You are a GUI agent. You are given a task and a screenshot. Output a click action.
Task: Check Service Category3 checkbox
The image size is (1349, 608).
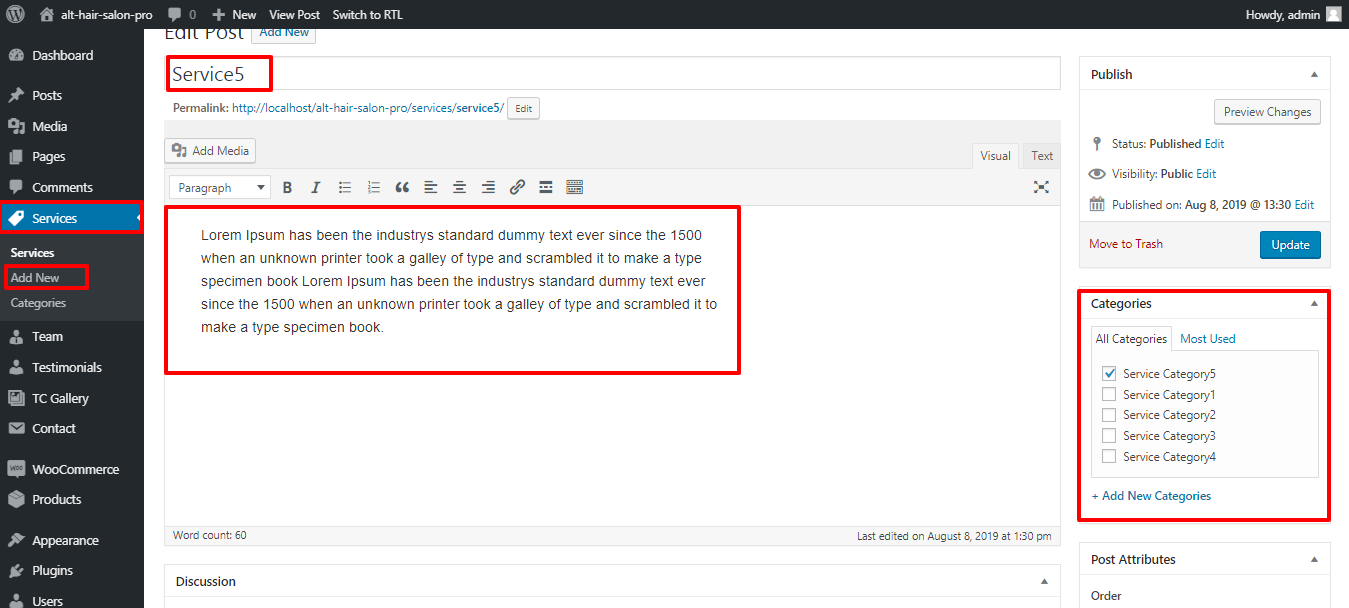click(x=1109, y=436)
